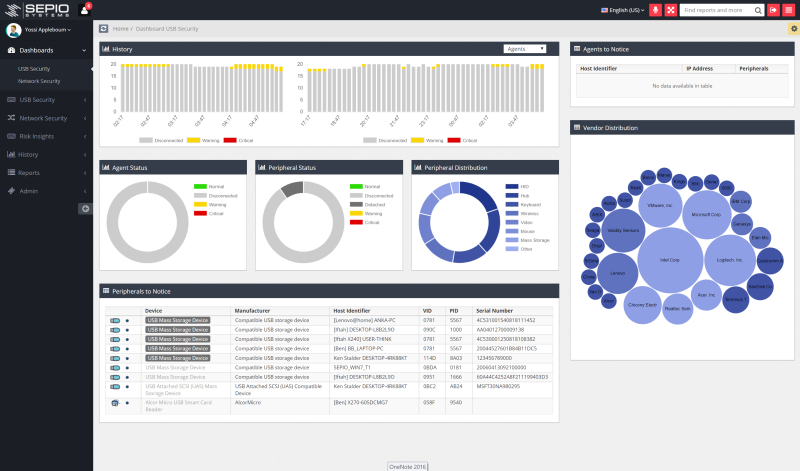Collapse the sidebar with the arrow button
Screen dimensions: 800x471
pyautogui.click(x=85, y=208)
